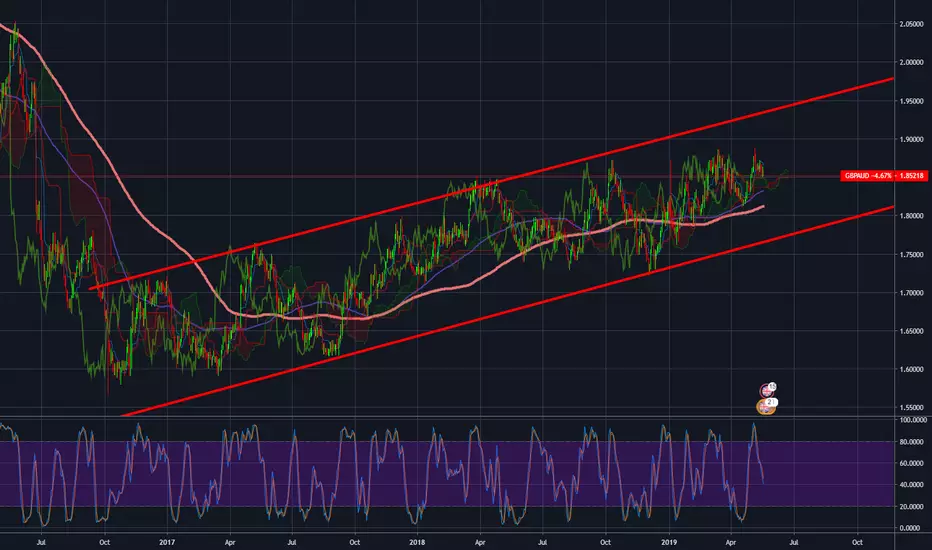Screen dimensions: 932x550
Task: Click the Apr label right after 2019
Action: (731, 542)
